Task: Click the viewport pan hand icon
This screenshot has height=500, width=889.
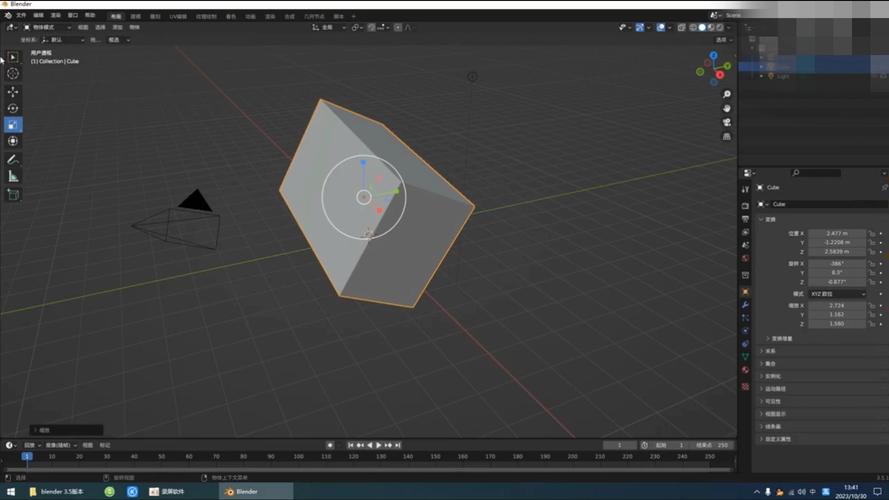Action: coord(727,108)
